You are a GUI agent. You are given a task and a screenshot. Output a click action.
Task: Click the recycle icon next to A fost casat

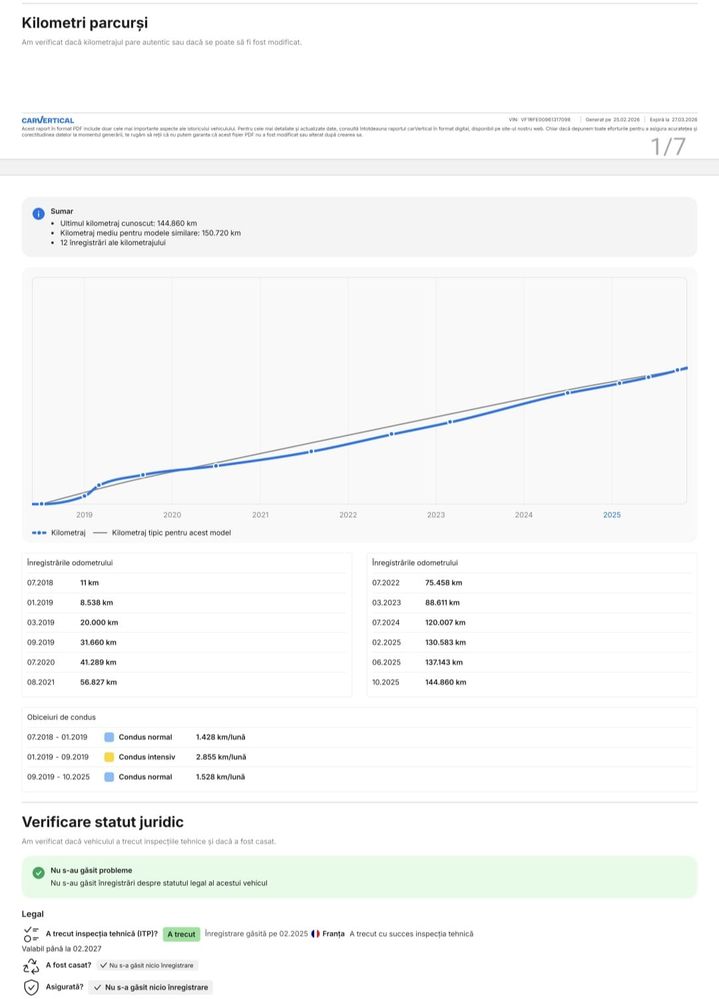tap(31, 966)
